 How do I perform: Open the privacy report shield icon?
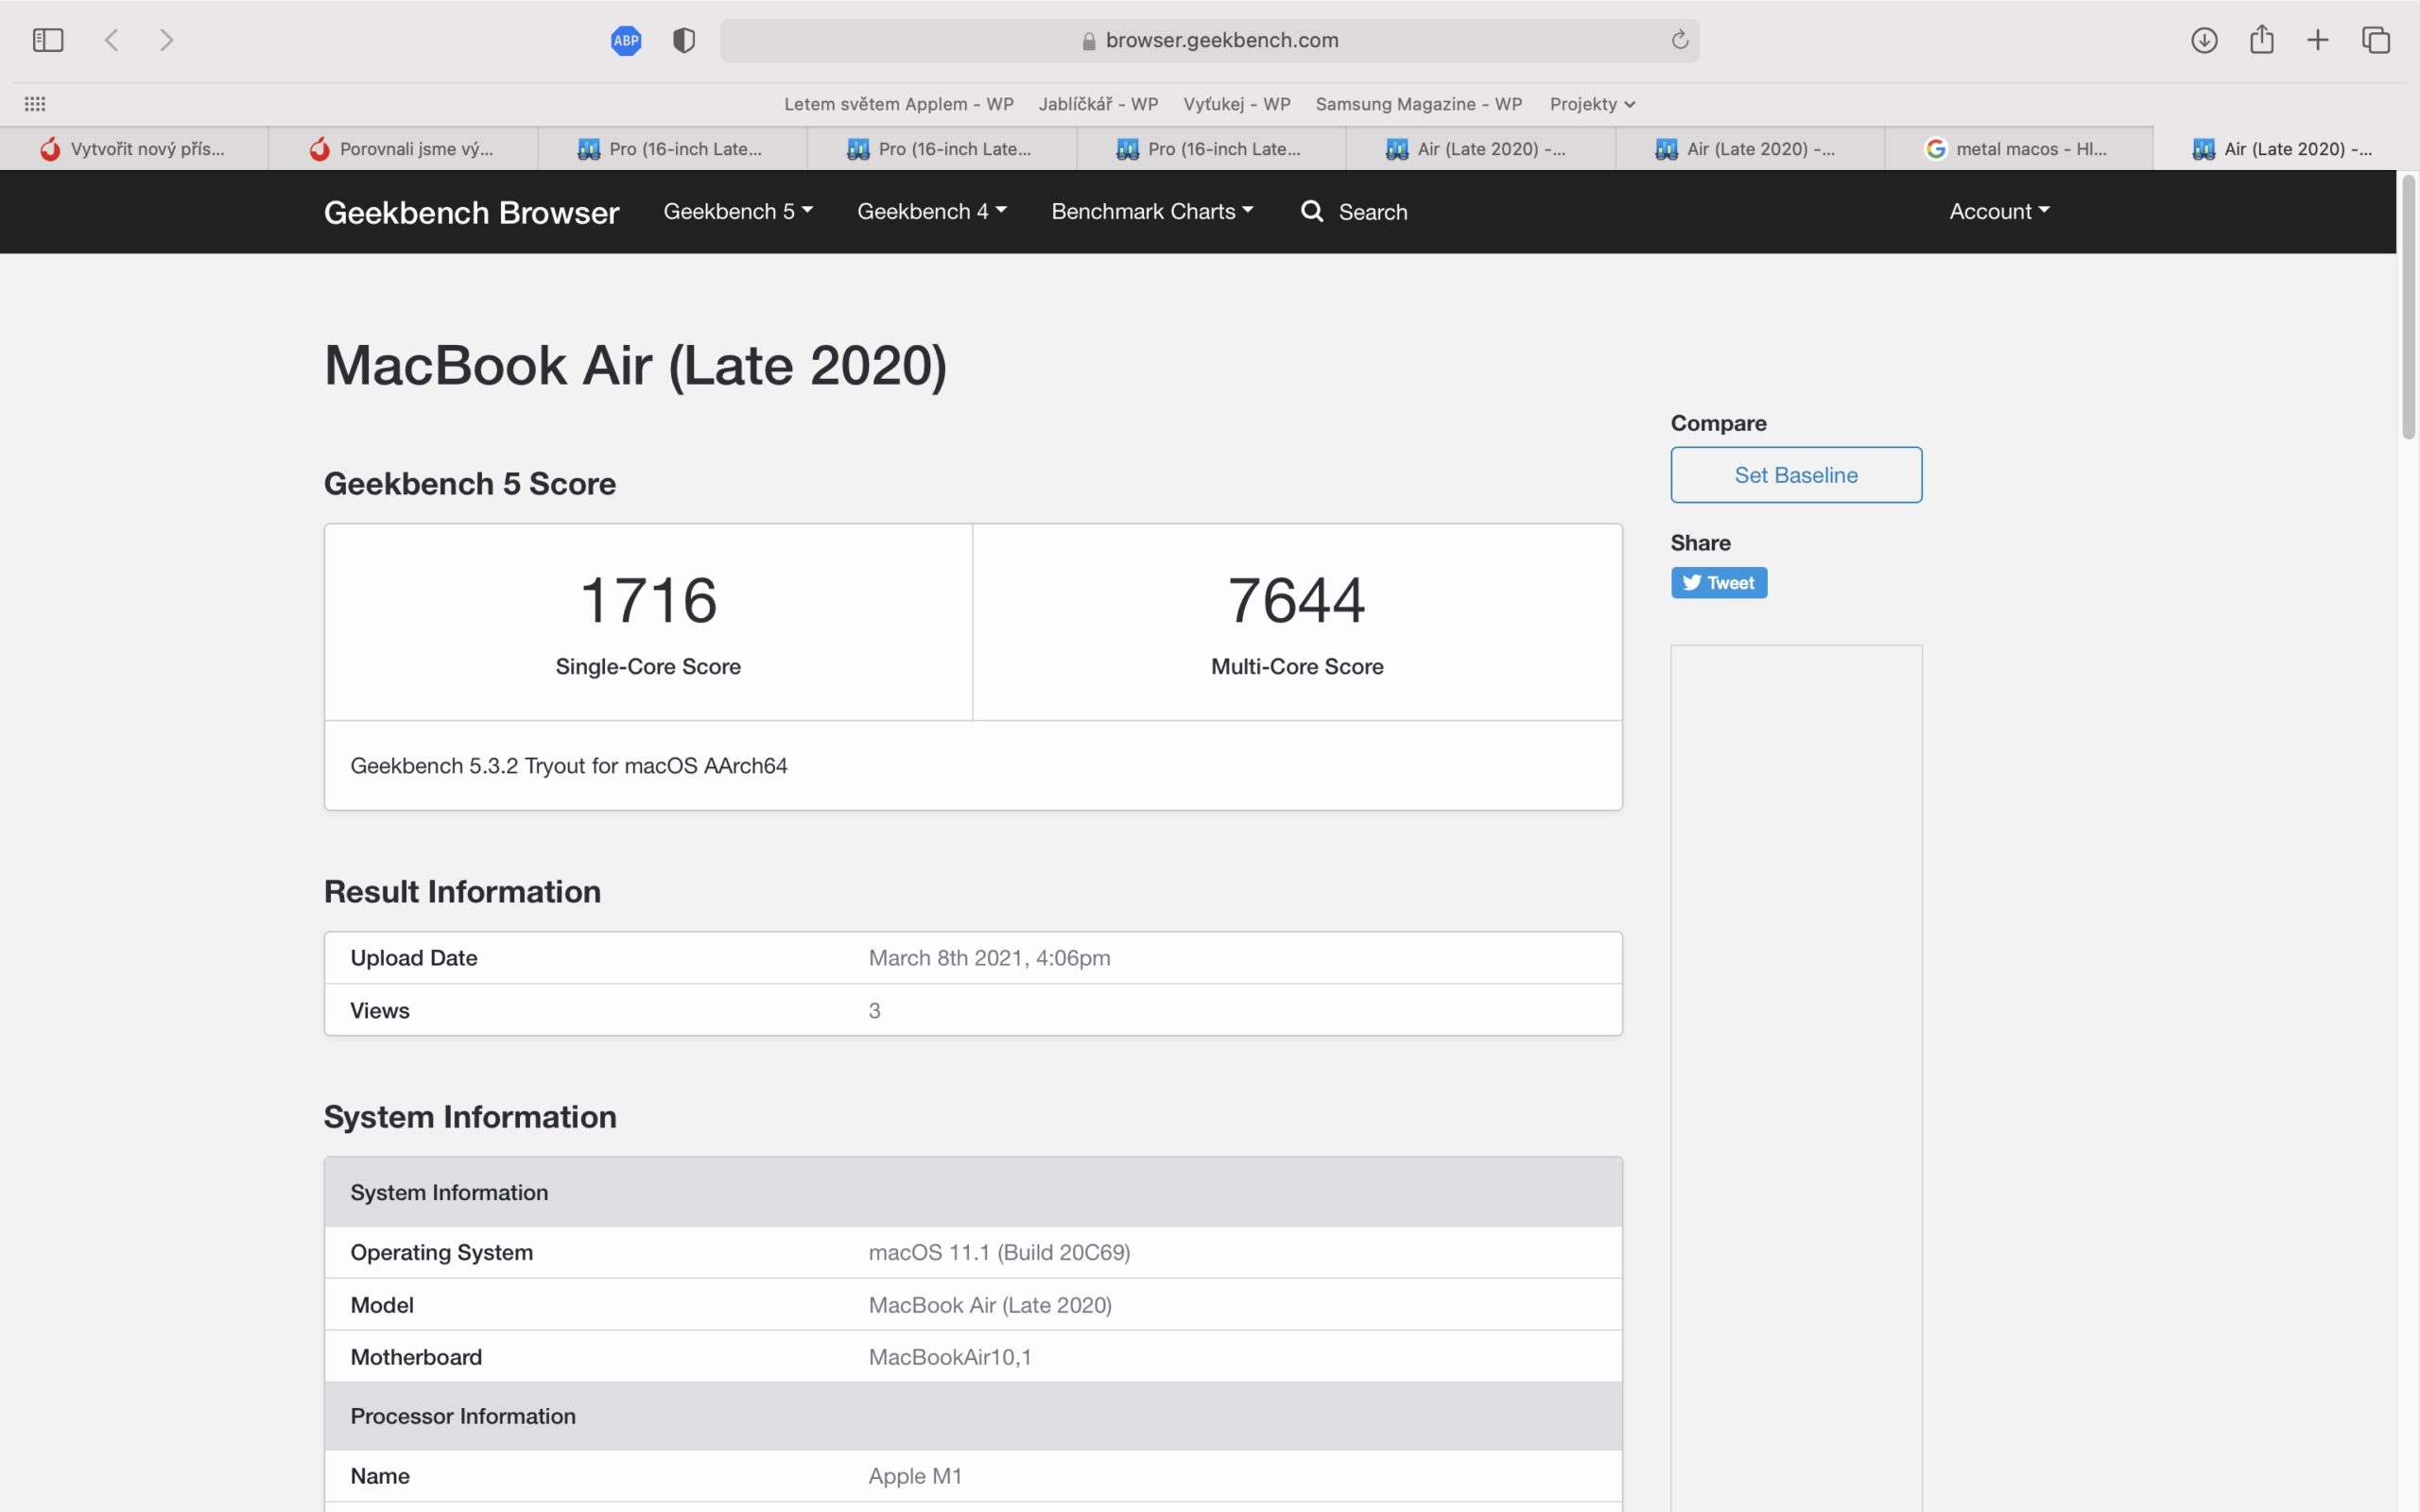coord(684,40)
